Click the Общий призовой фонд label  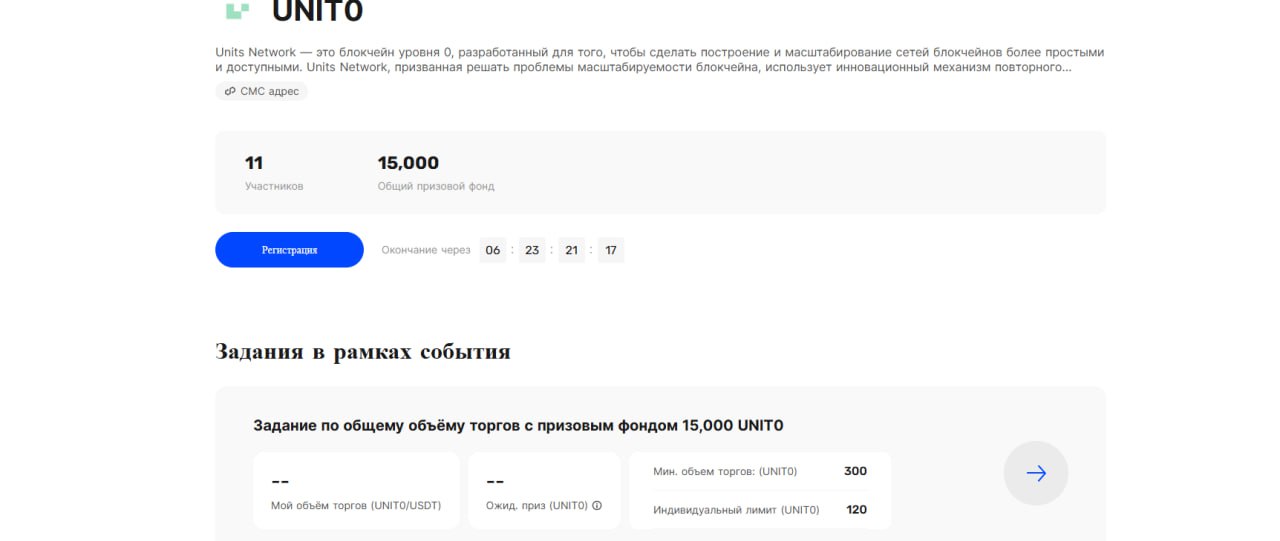click(436, 186)
